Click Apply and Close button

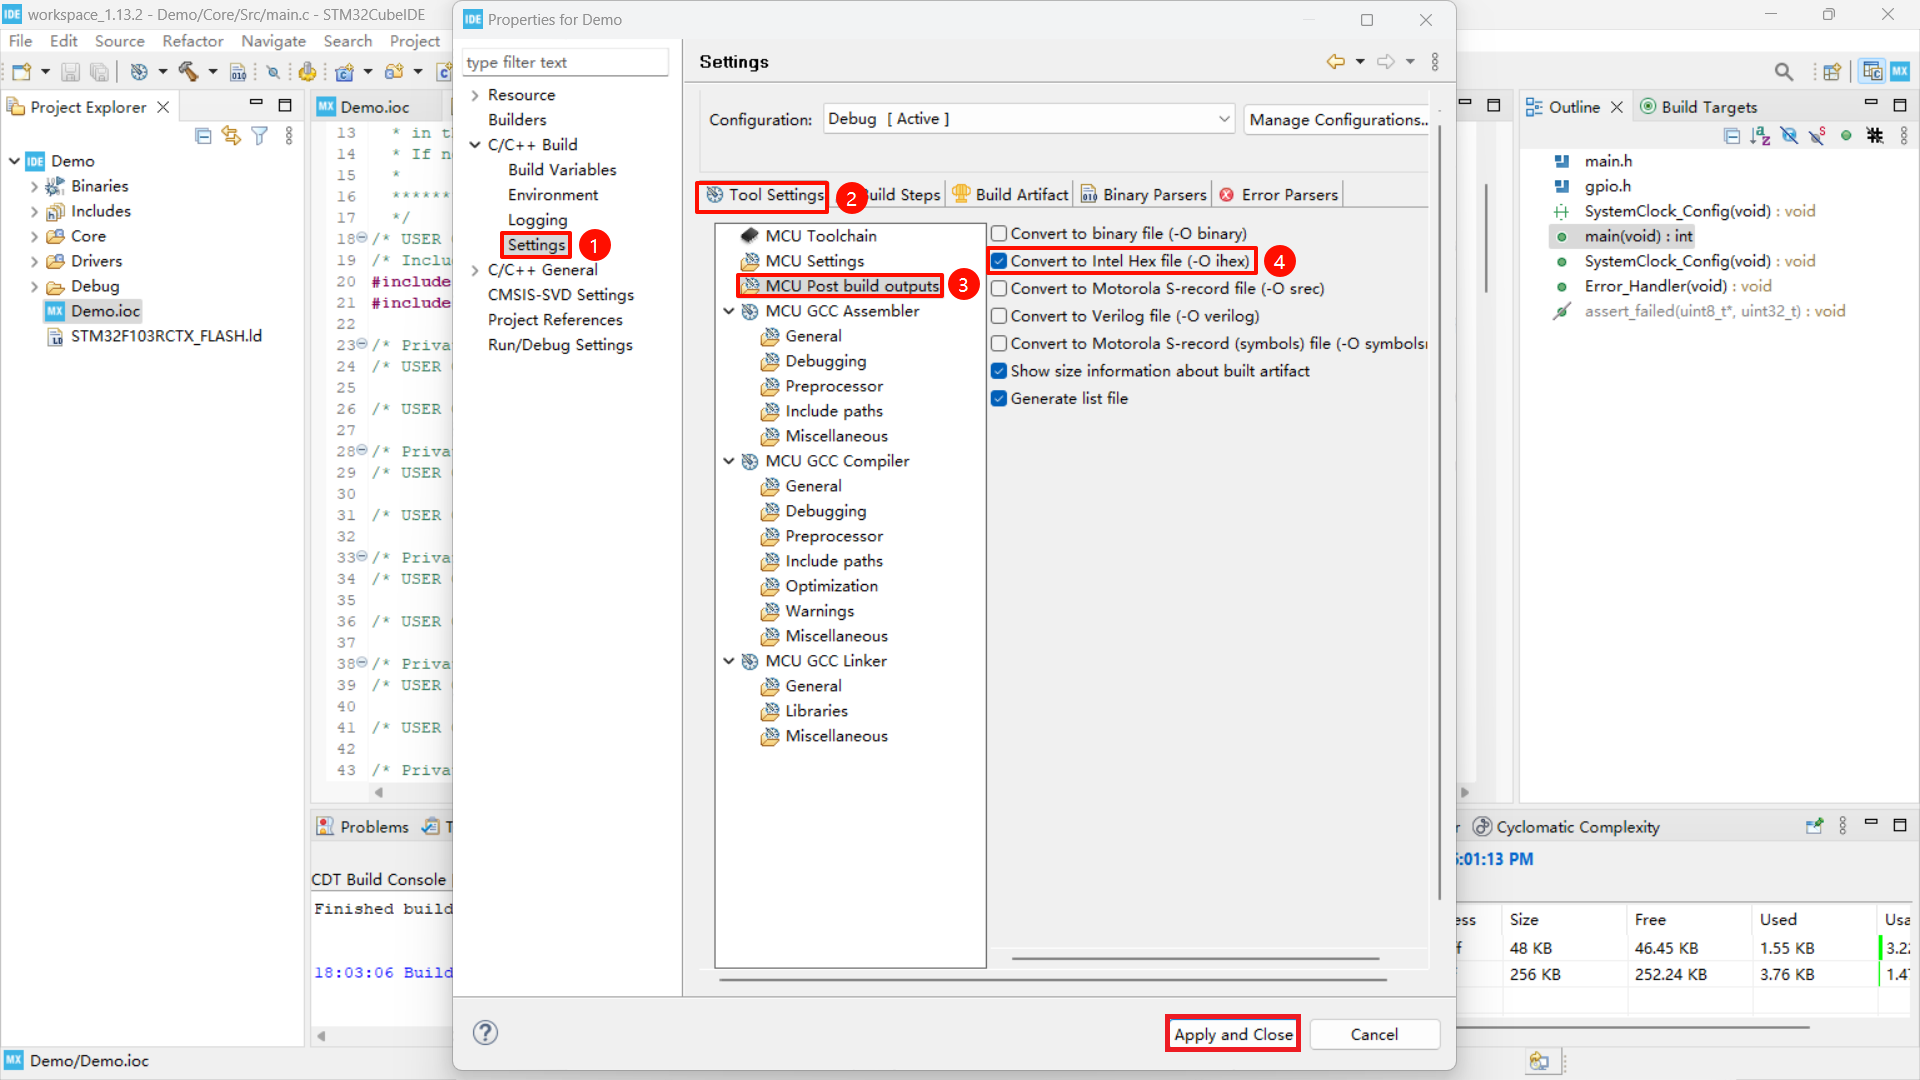1233,1034
